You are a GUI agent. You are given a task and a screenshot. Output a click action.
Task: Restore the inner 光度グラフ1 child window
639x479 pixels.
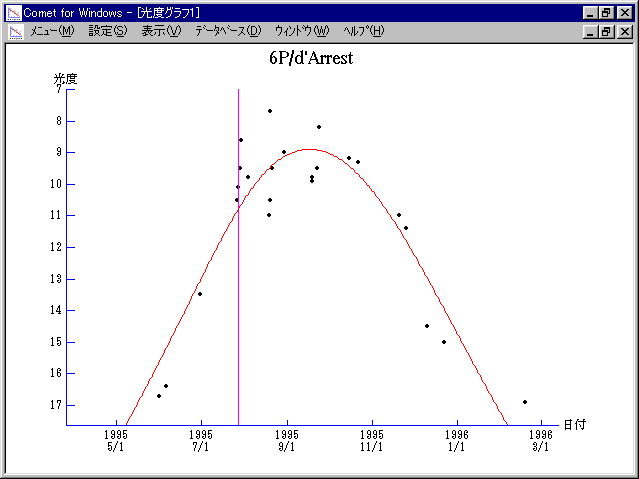[607, 31]
